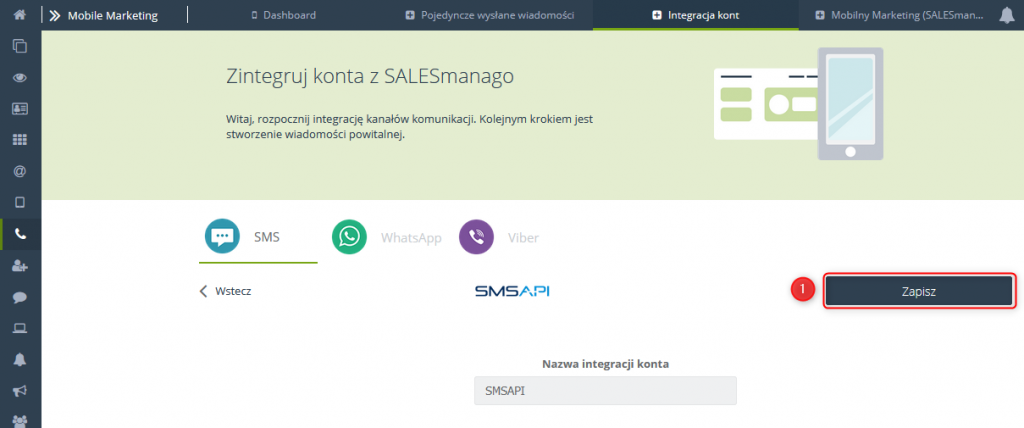Click the SMSAPI logo
1024x428 pixels.
coord(512,291)
